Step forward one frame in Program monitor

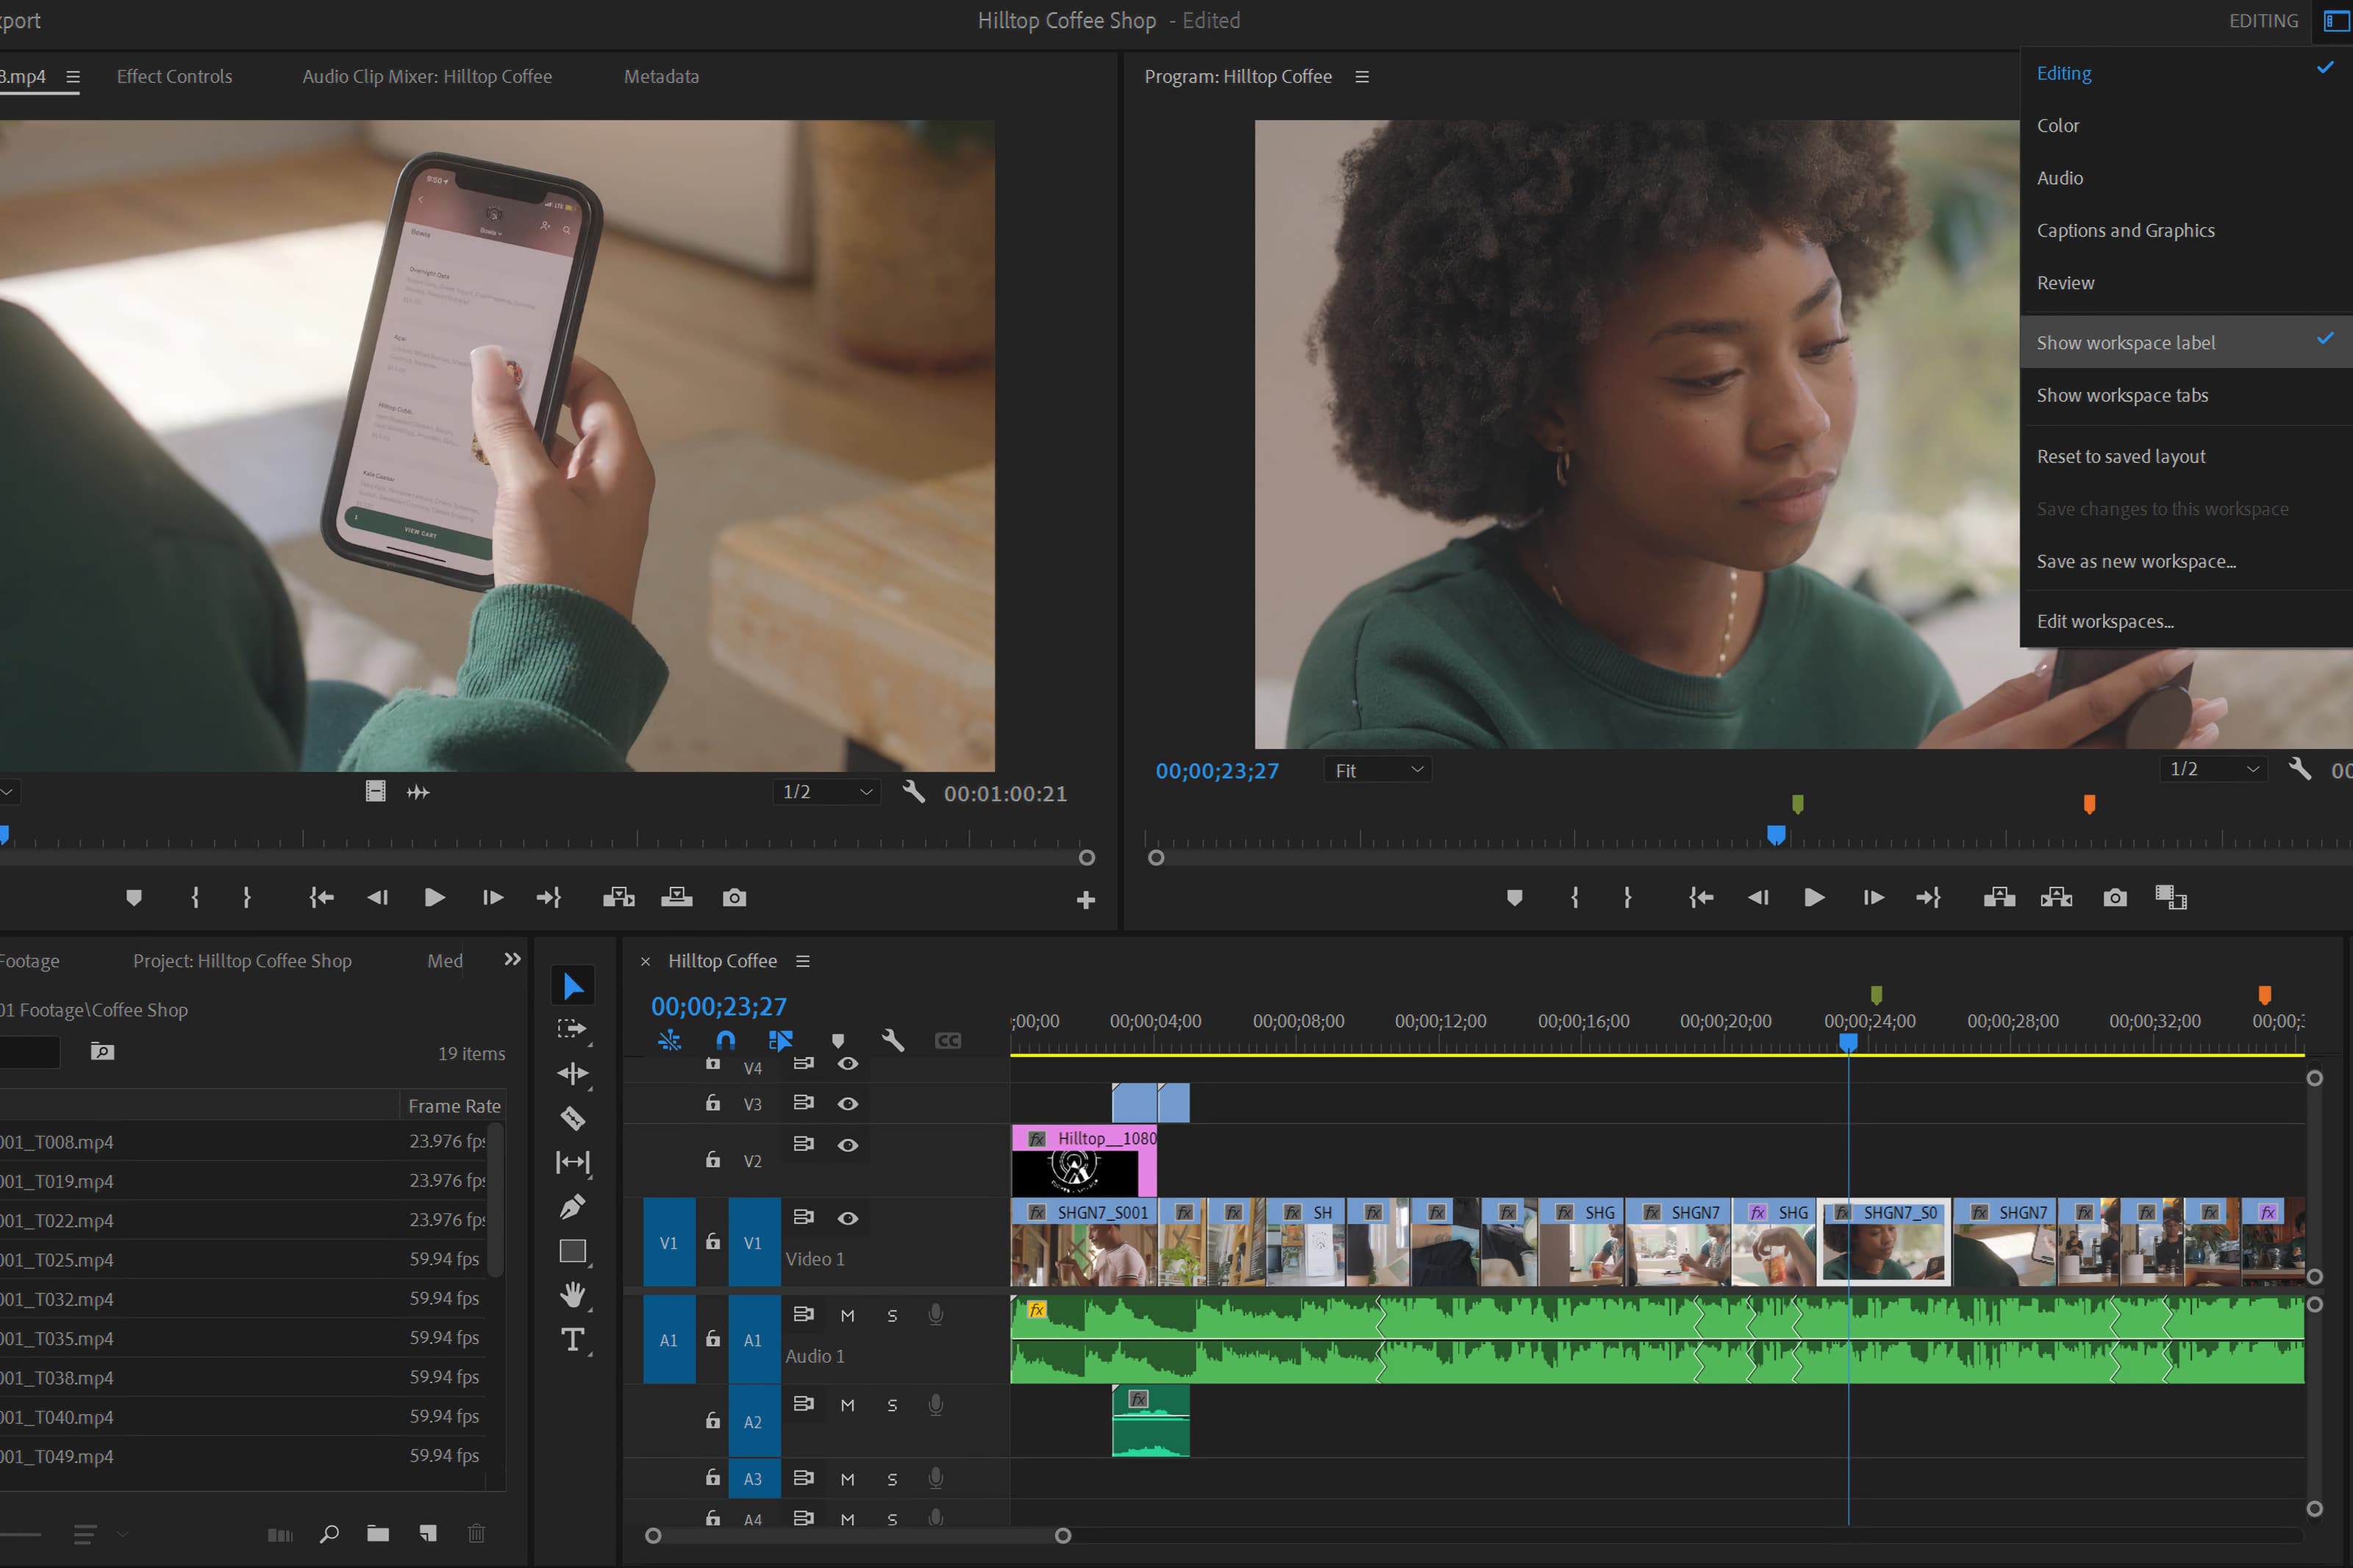pyautogui.click(x=1873, y=898)
